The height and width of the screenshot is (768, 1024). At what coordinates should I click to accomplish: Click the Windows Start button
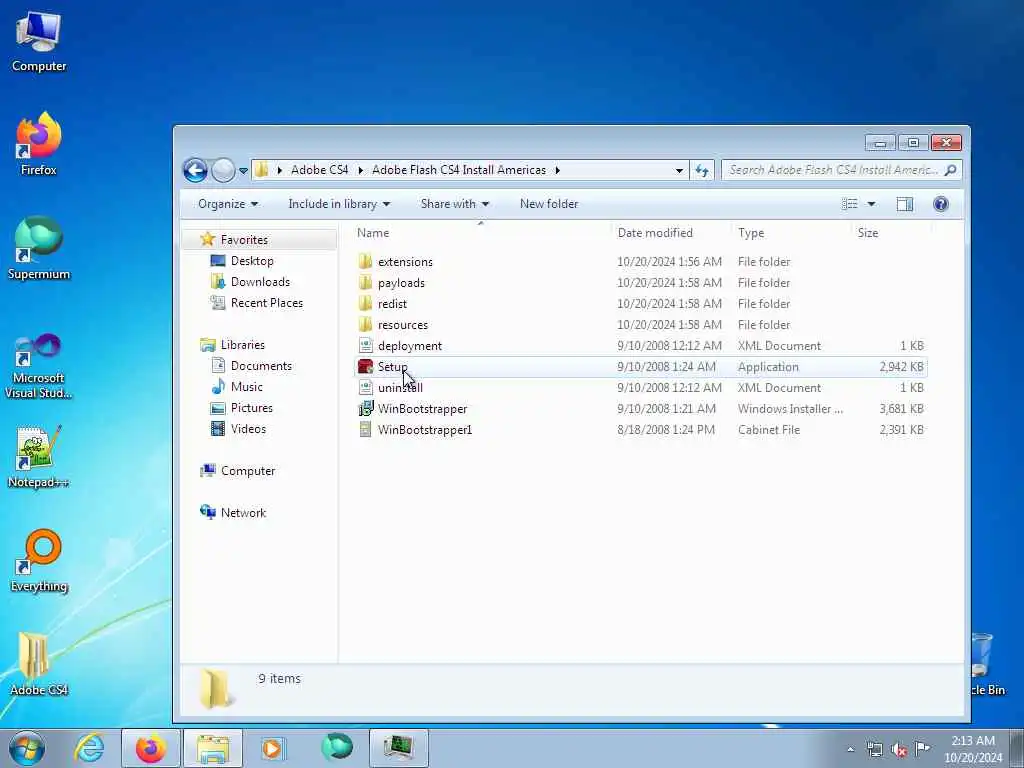pos(27,748)
